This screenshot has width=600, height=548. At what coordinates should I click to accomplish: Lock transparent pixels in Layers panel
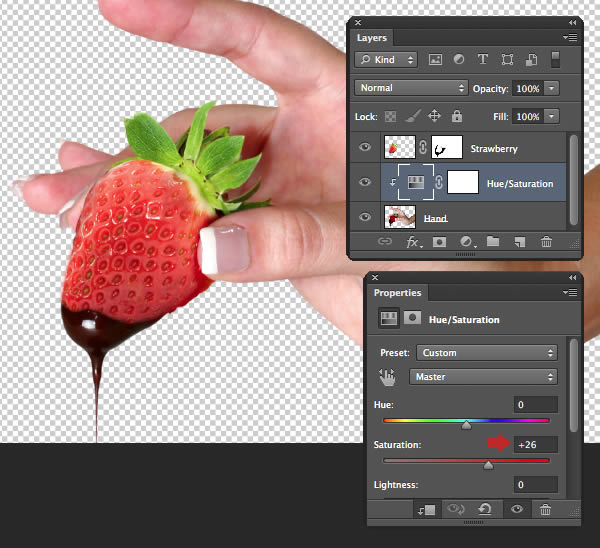(x=390, y=116)
